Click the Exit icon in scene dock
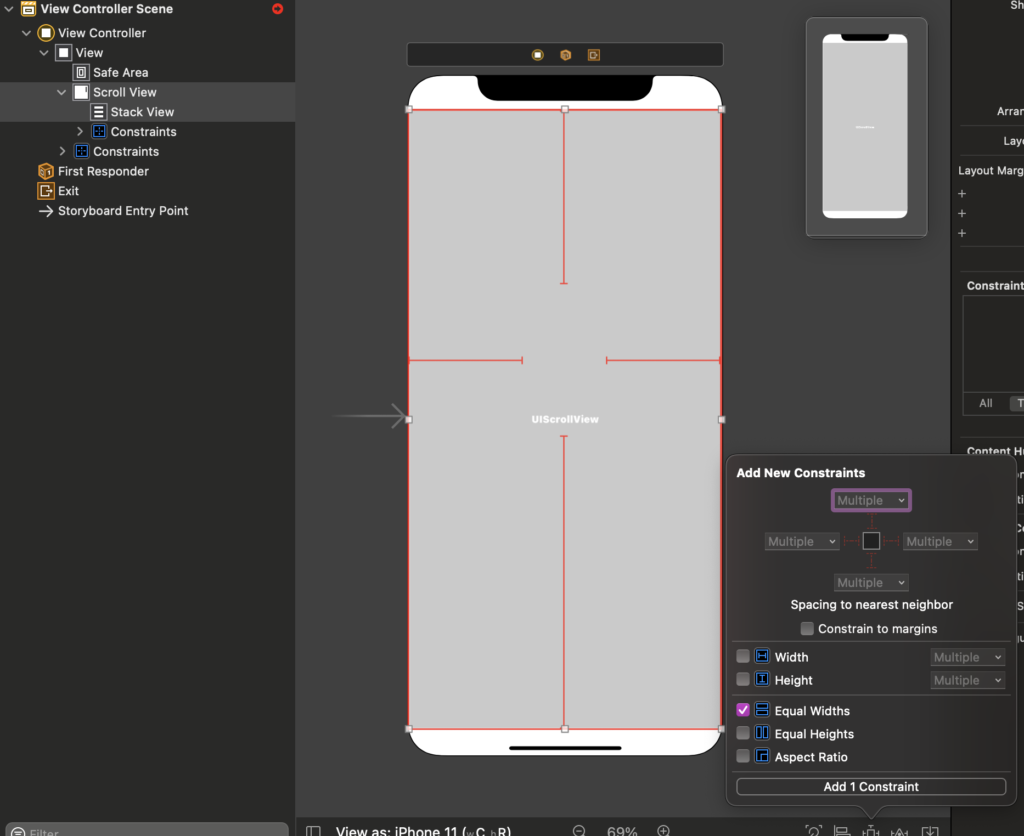Screen dimensions: 1024x836 tap(594, 55)
